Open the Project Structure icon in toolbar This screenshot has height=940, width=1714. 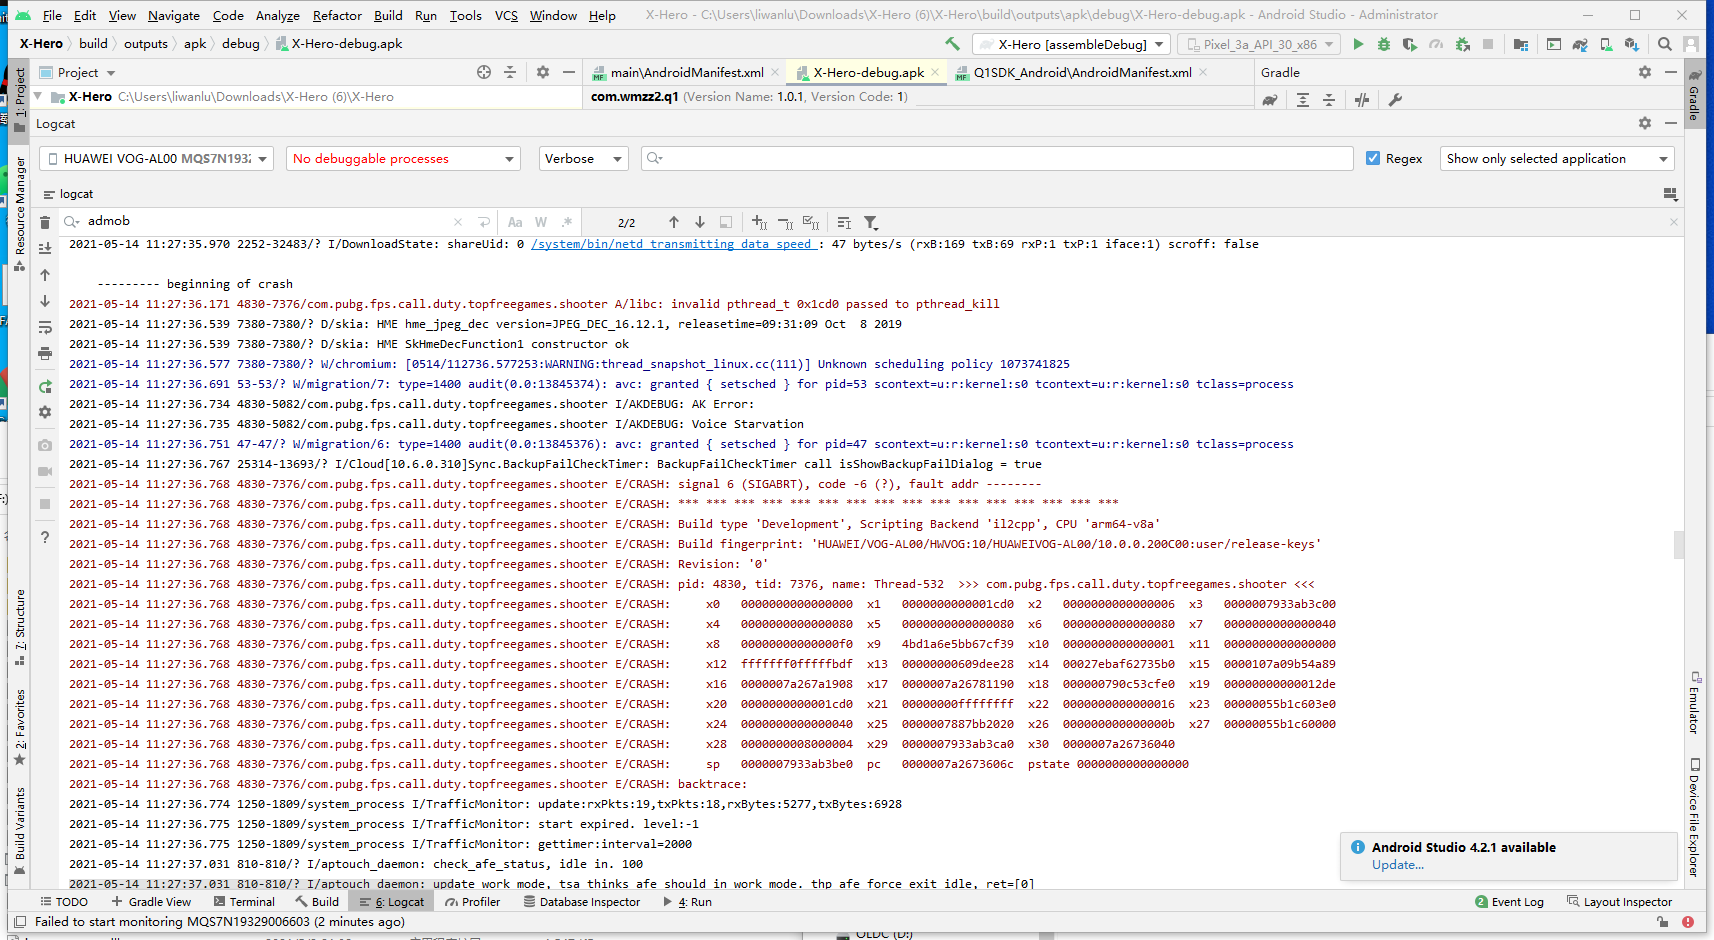tap(1521, 44)
